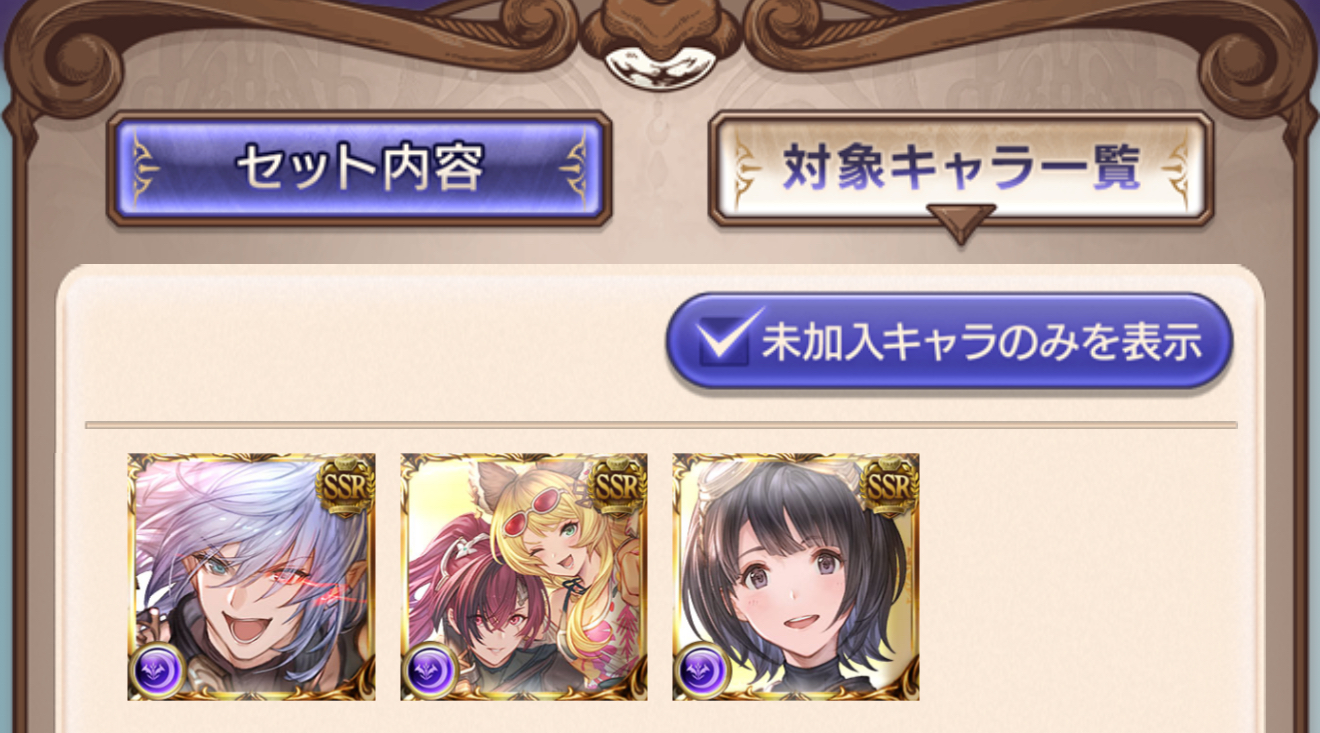Click the down arrow below 対象キャラ一覧 tab
Viewport: 1320px width, 733px height.
961,222
